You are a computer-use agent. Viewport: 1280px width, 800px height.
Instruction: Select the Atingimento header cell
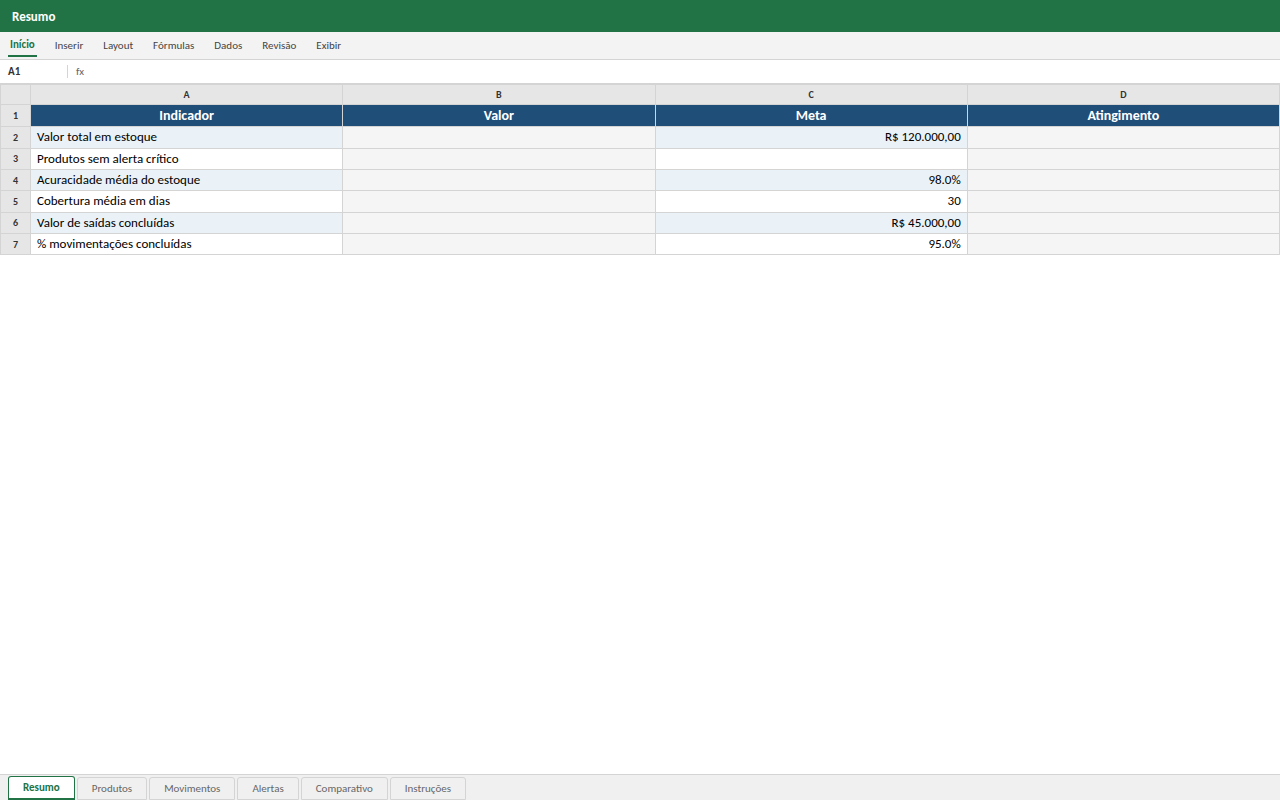coord(1123,116)
